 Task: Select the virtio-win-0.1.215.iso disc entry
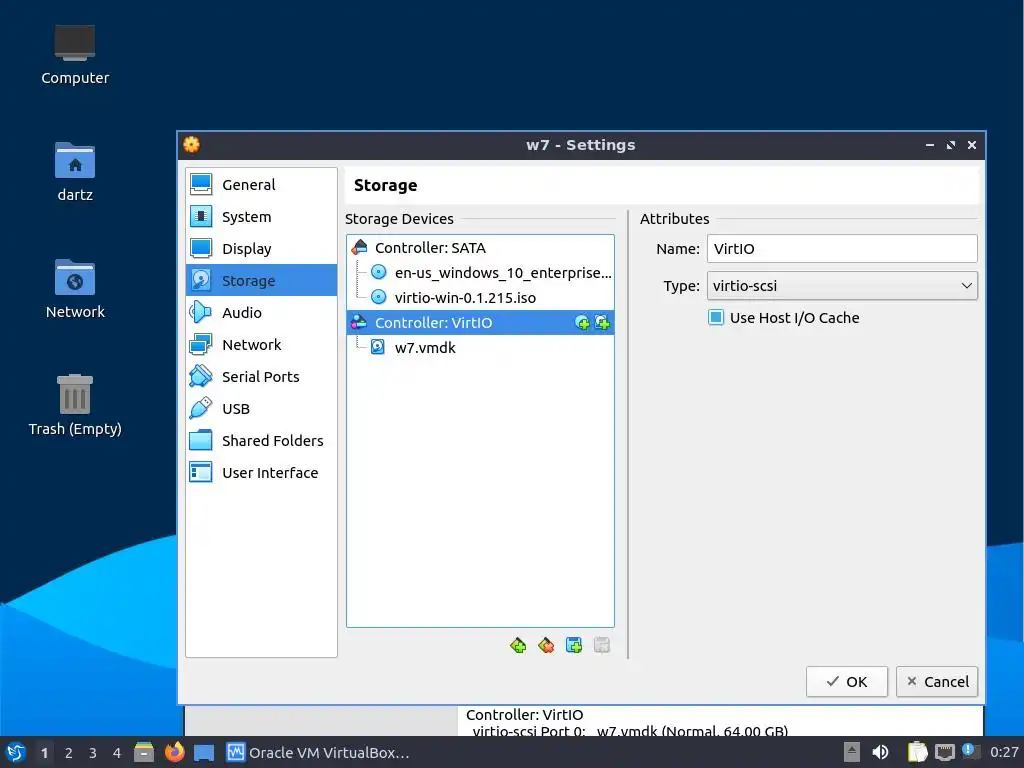(x=491, y=298)
